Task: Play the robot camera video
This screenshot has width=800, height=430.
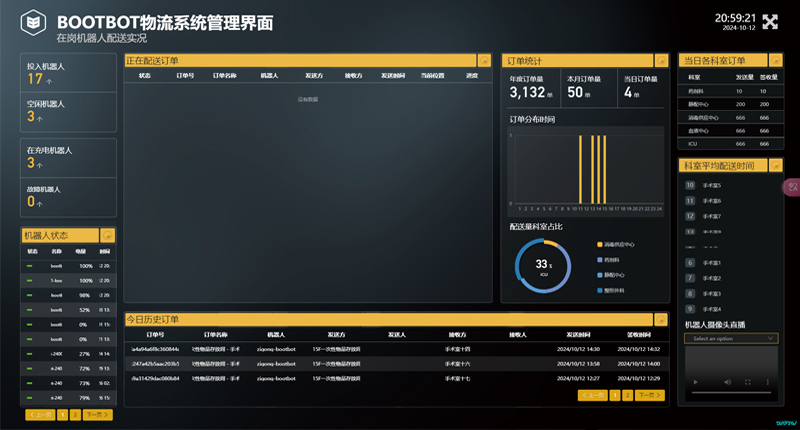Action: pos(695,382)
